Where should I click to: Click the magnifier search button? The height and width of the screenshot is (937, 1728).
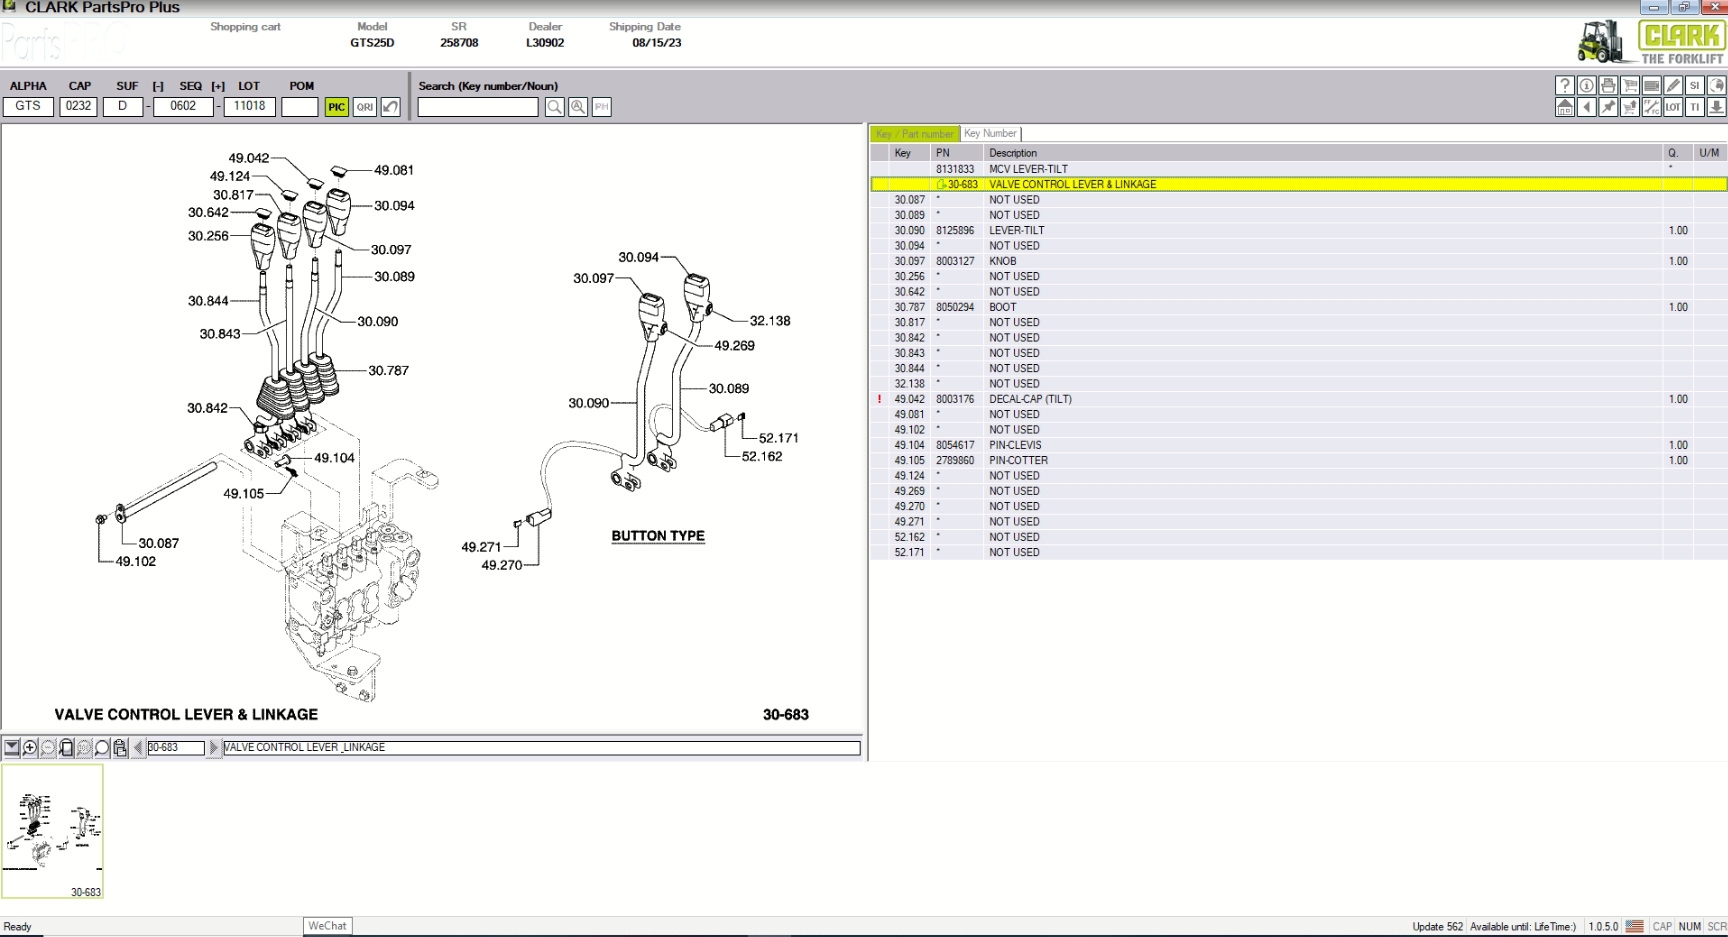[x=554, y=107]
